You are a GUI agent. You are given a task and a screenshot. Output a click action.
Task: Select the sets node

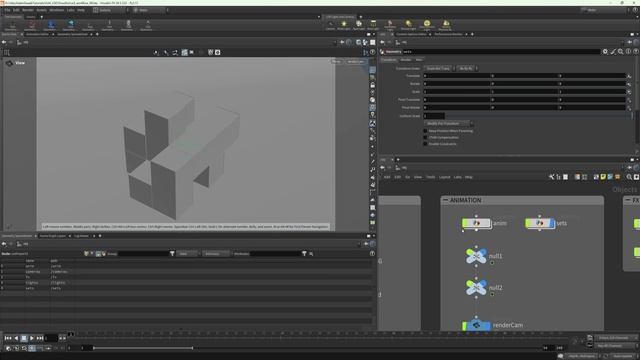540,223
